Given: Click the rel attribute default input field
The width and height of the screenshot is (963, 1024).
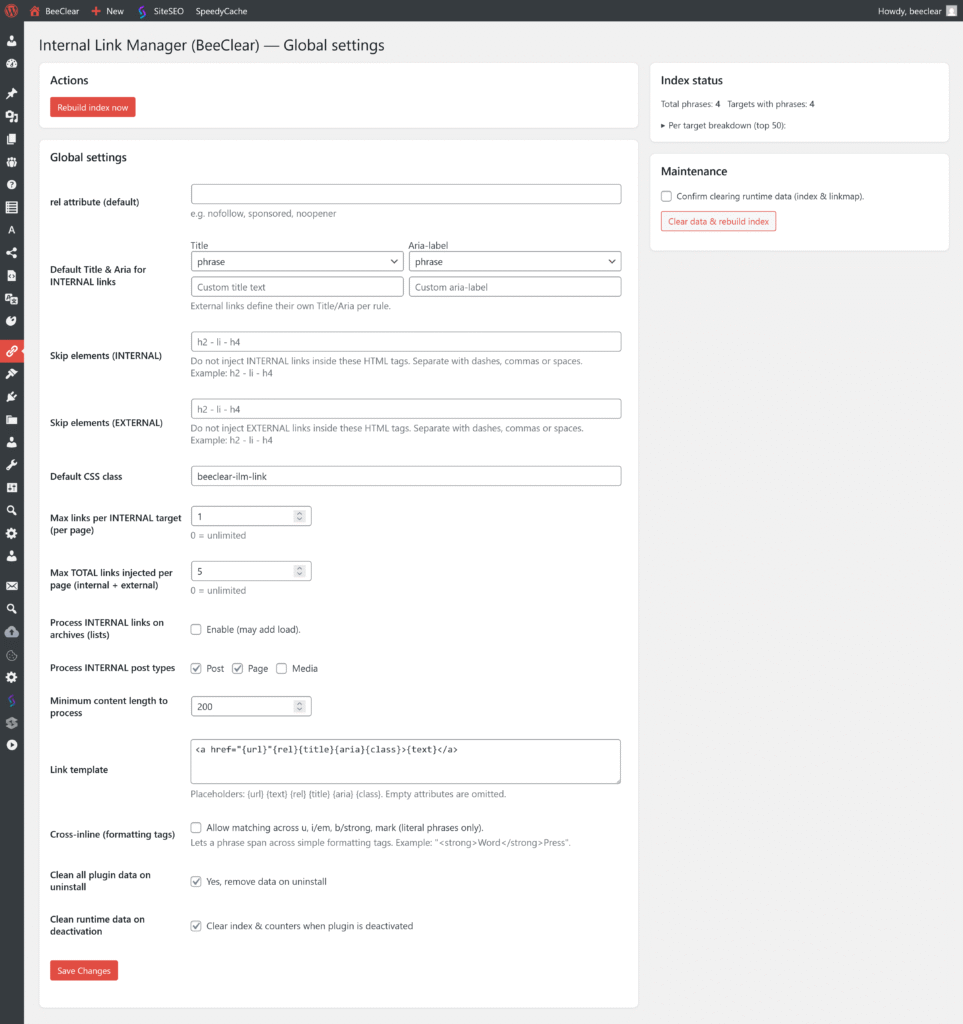Looking at the screenshot, I should click(x=405, y=194).
